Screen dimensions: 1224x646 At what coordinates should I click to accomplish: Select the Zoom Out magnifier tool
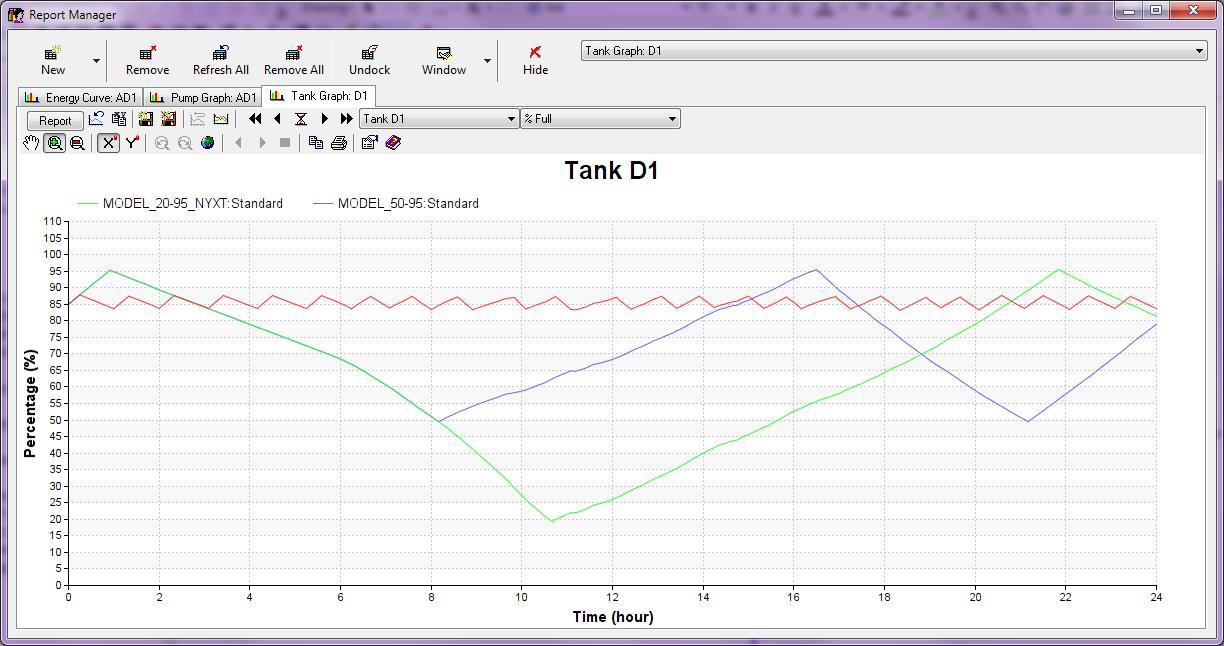pos(77,143)
